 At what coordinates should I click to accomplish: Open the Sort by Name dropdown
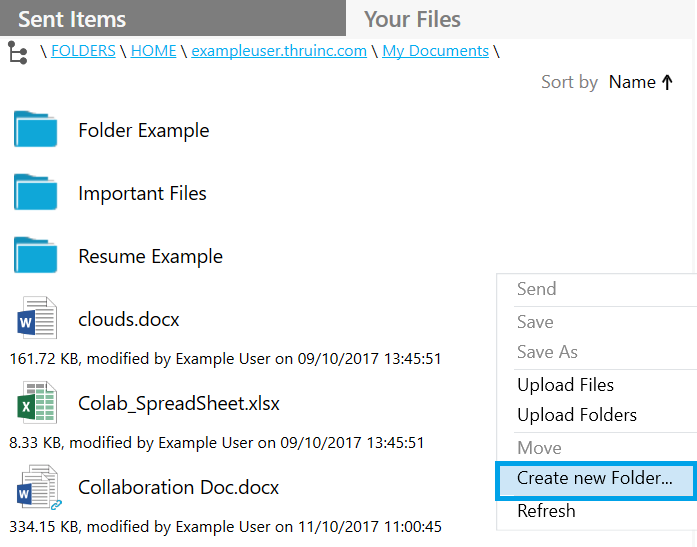[632, 82]
